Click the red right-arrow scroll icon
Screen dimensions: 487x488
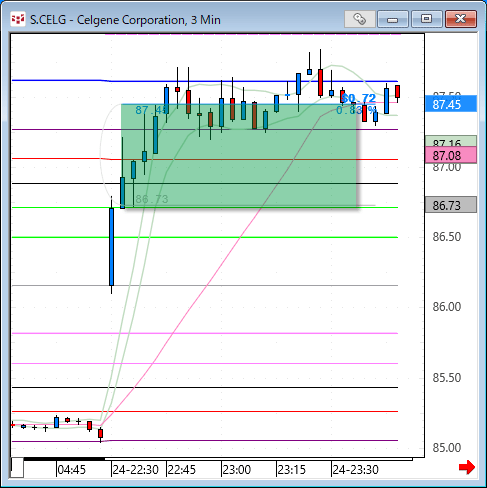pyautogui.click(x=467, y=467)
